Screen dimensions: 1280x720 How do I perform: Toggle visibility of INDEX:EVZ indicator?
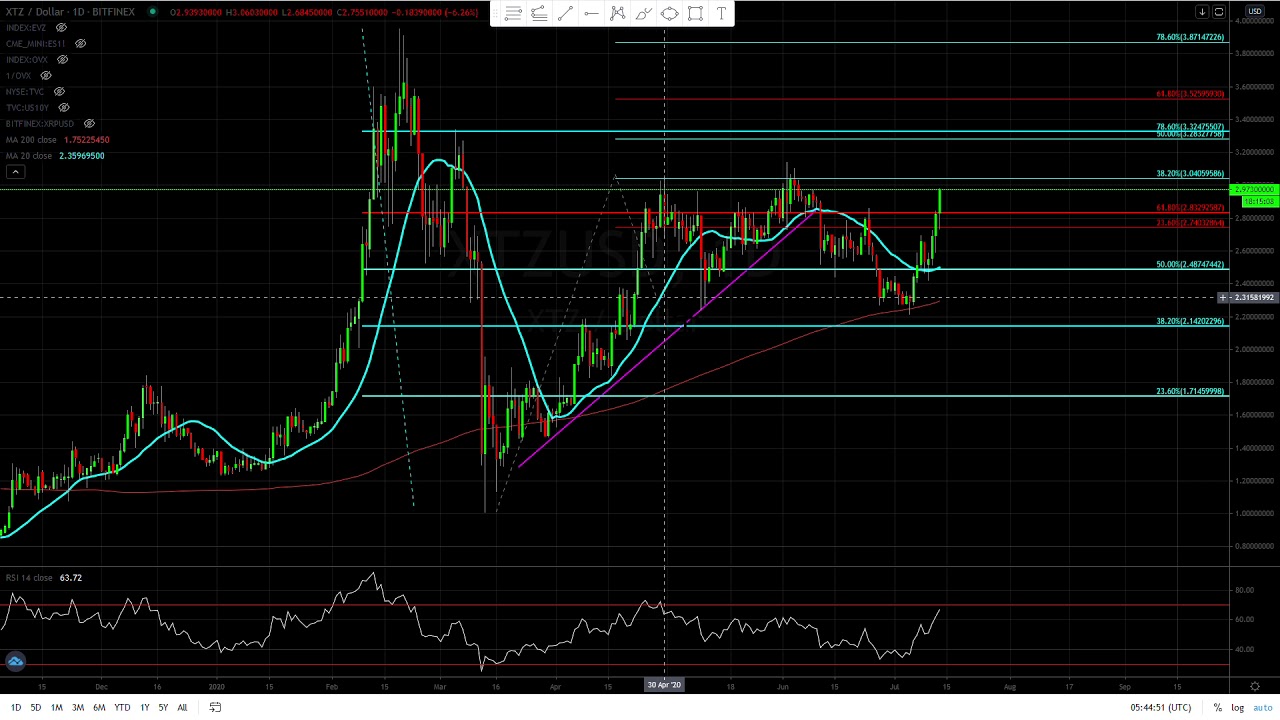click(62, 28)
